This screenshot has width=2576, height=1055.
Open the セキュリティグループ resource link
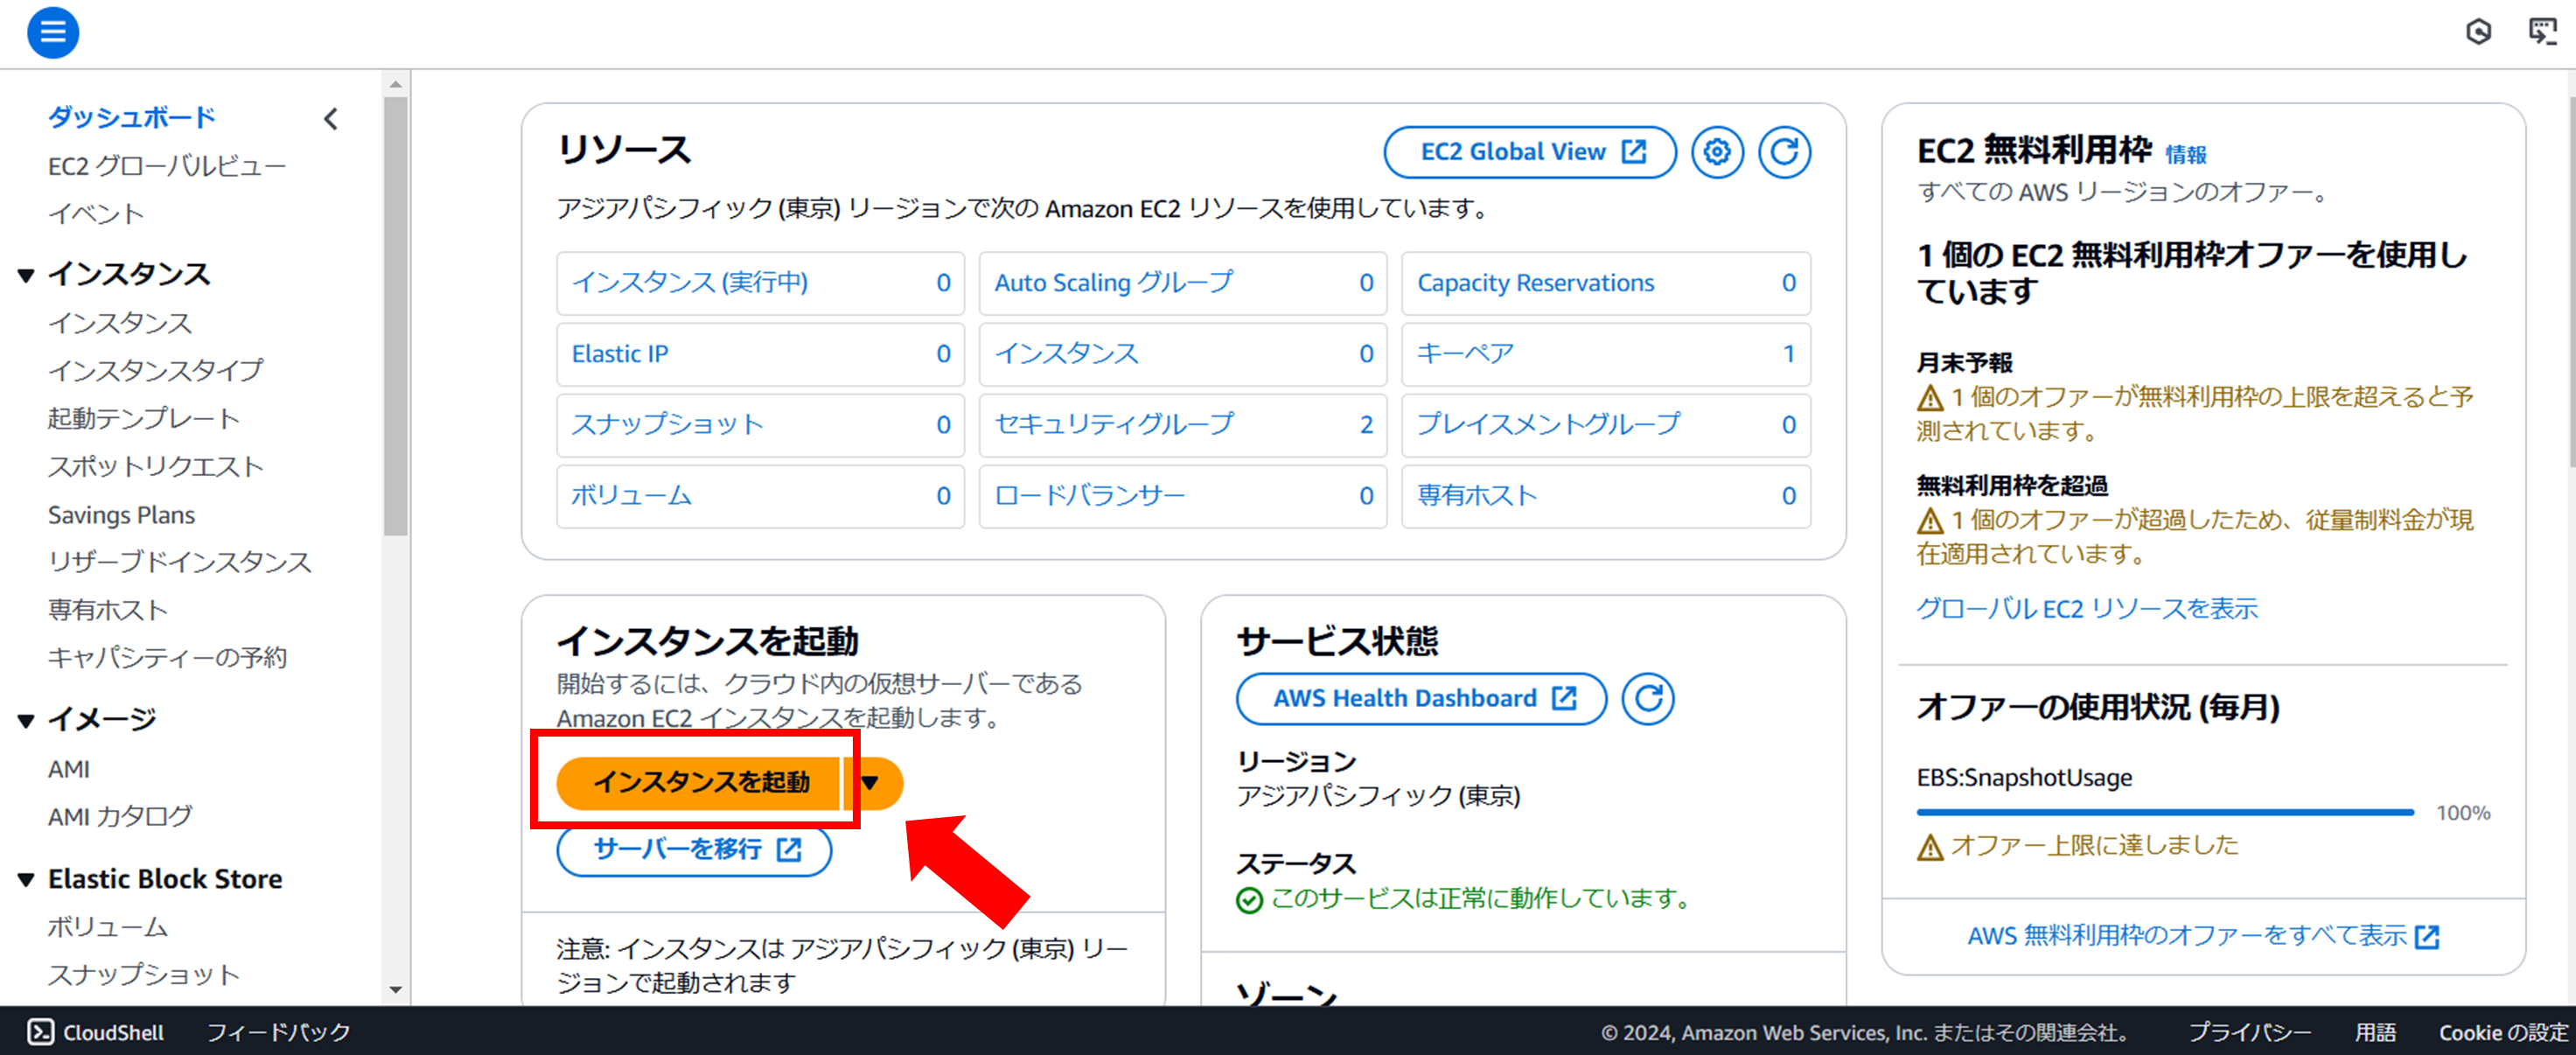(x=1114, y=424)
